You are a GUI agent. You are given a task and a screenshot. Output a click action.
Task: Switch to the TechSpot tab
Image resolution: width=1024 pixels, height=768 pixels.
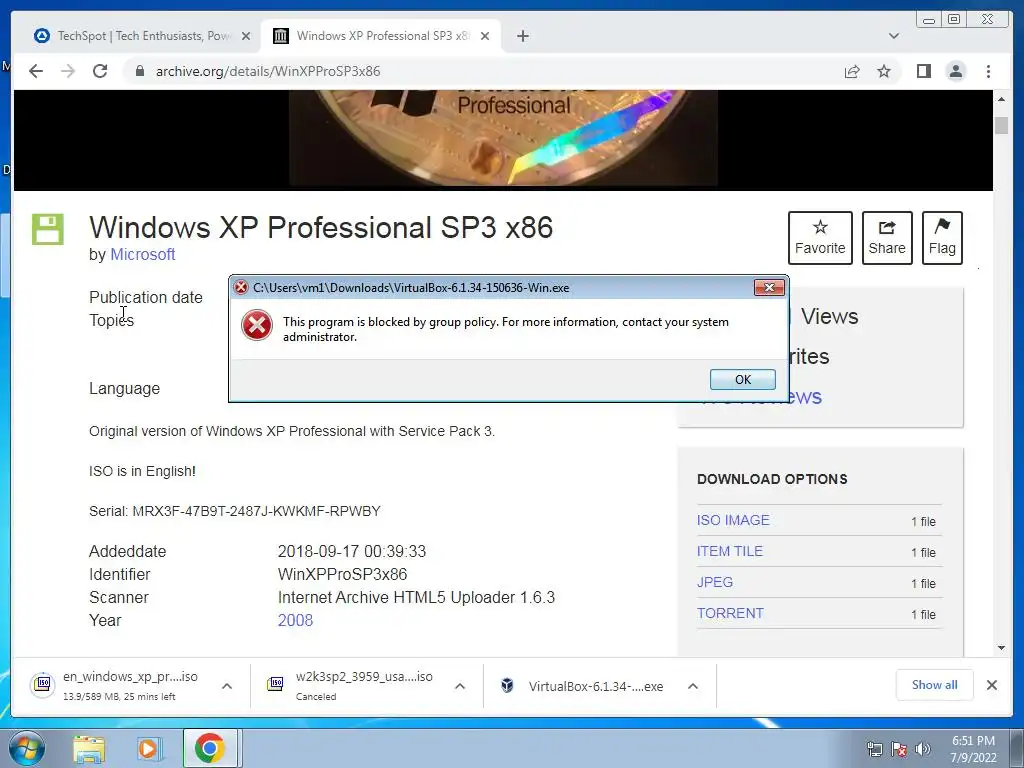point(140,36)
